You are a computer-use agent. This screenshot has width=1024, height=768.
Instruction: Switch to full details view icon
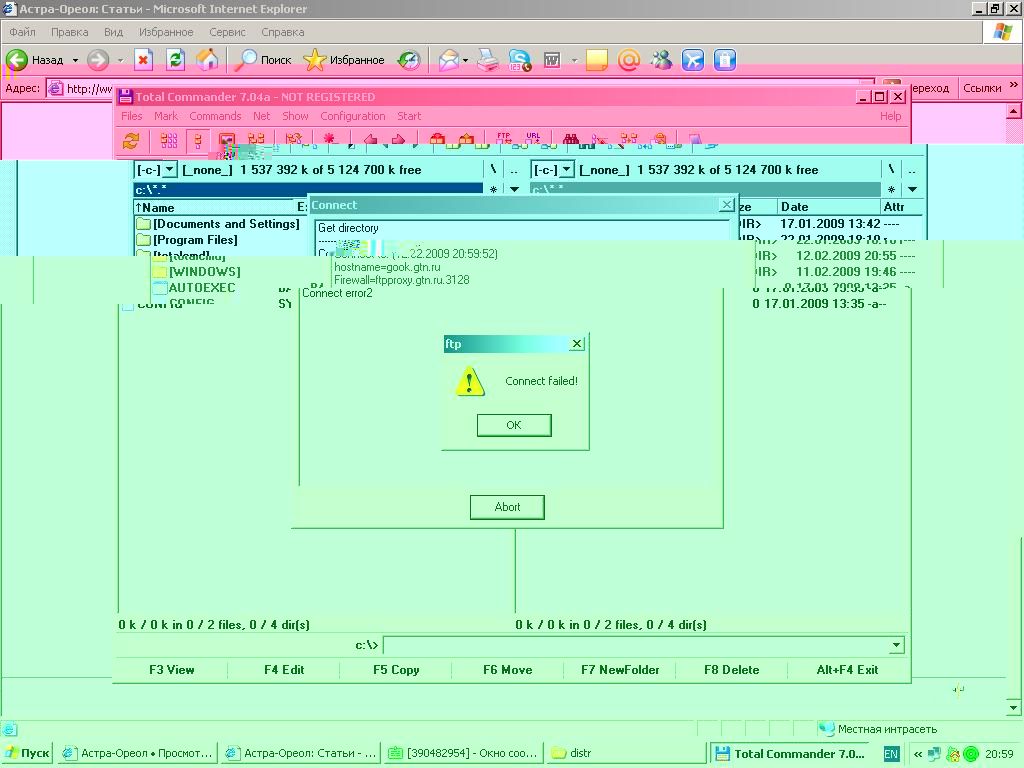pyautogui.click(x=197, y=140)
